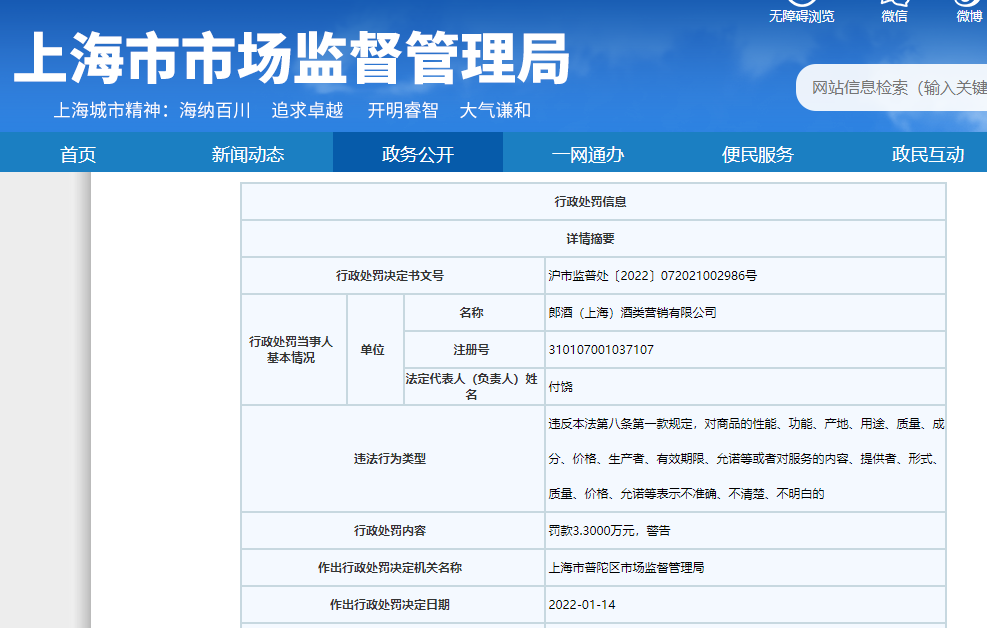Click the 上海城市精神 slogan text
Screen dimensions: 987x628
[292, 110]
